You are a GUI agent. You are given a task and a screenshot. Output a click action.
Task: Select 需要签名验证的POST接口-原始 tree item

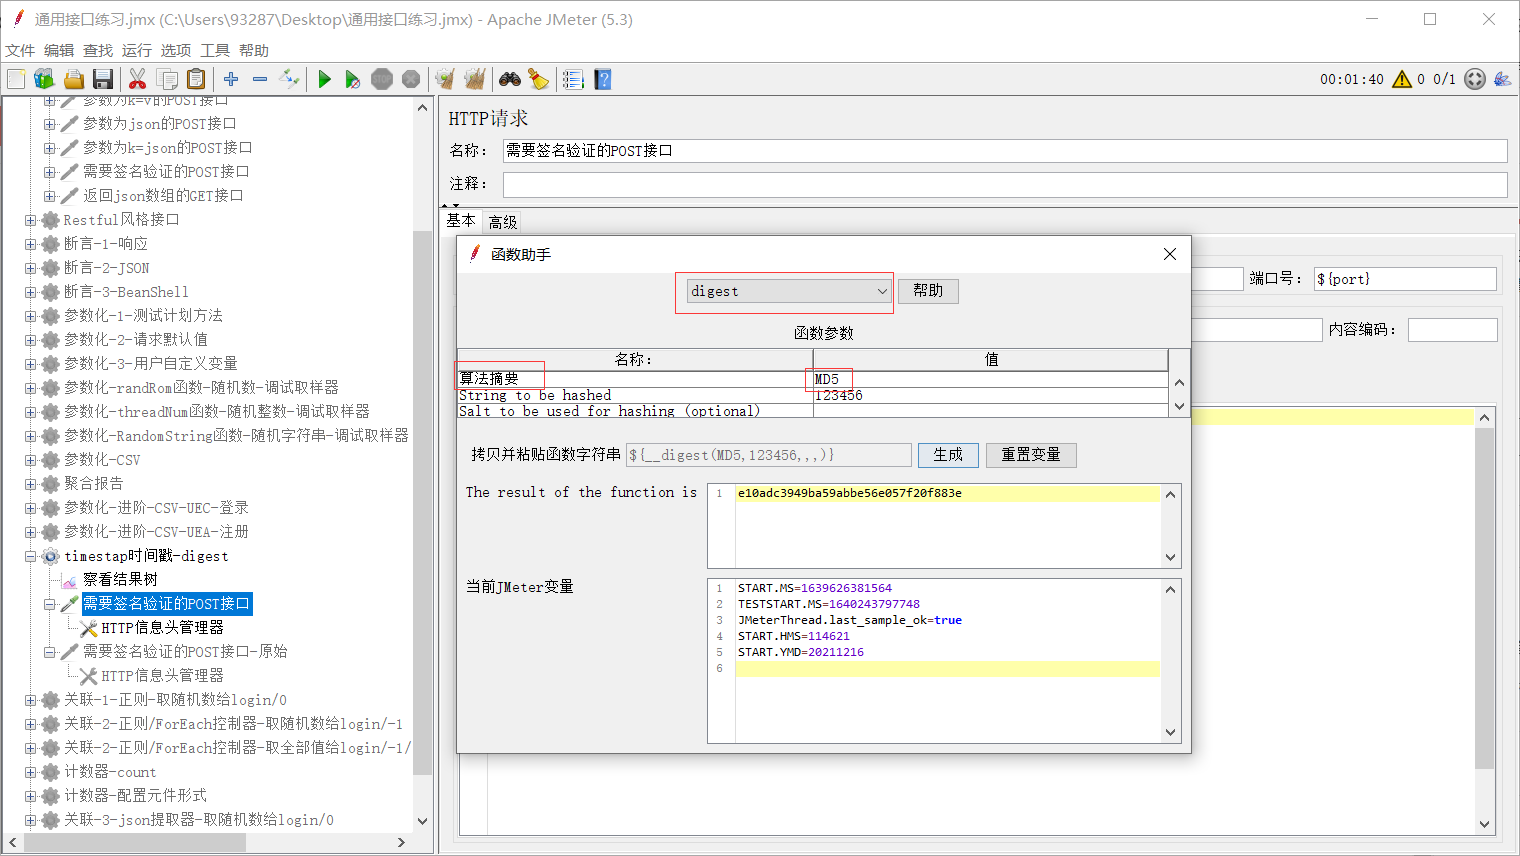tap(185, 652)
